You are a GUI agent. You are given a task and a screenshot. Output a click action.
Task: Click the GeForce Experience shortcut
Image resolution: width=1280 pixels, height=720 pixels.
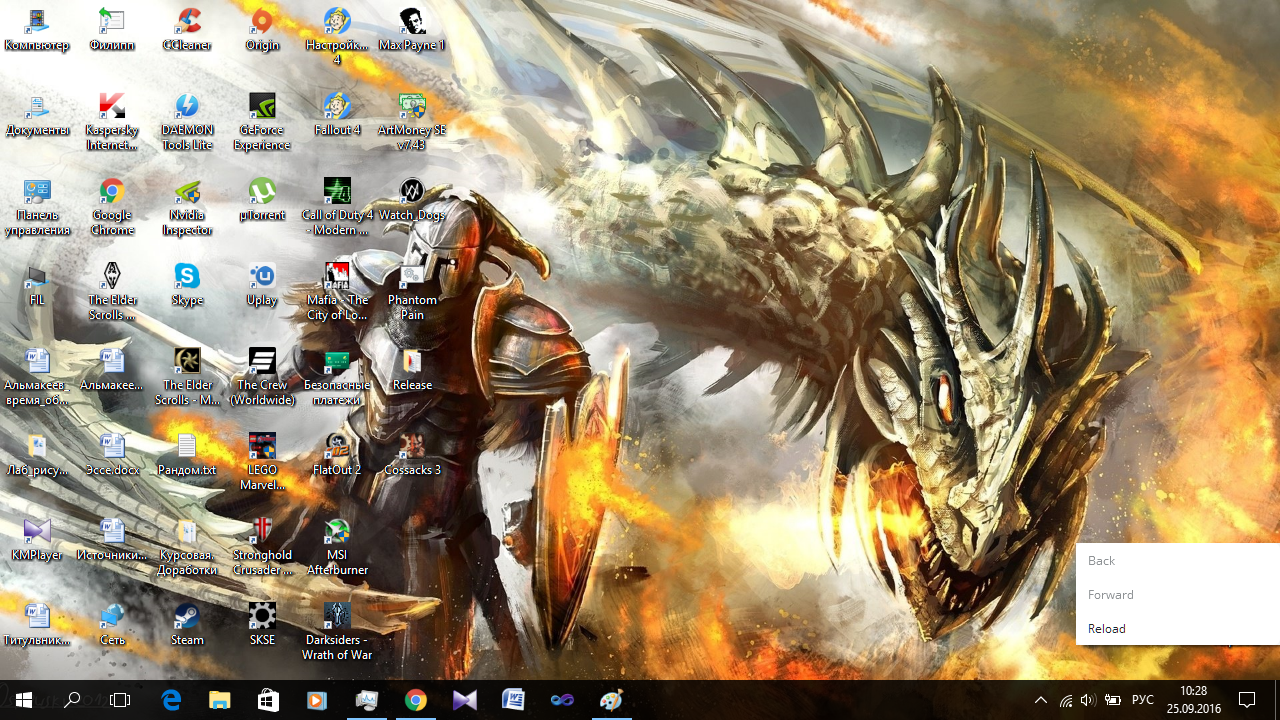[x=262, y=107]
